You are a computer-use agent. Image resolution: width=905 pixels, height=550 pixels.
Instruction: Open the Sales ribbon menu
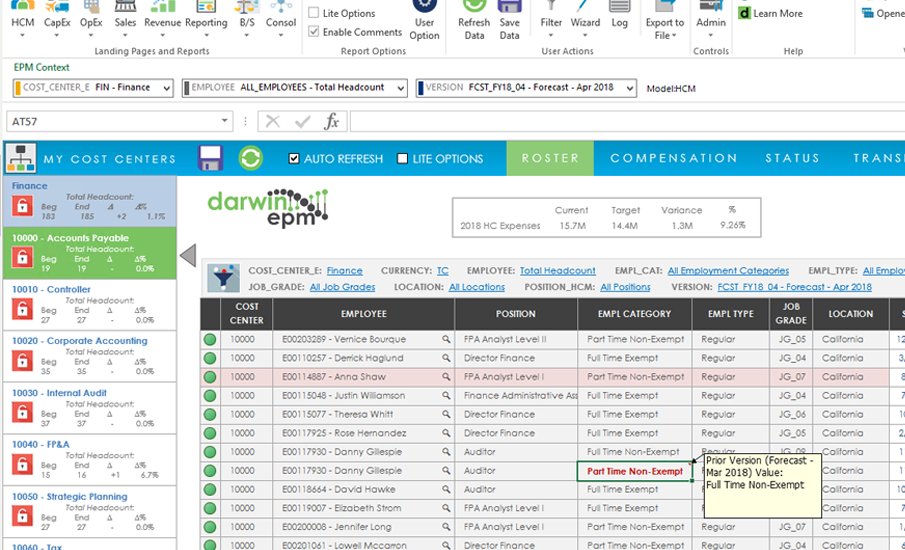pos(125,20)
